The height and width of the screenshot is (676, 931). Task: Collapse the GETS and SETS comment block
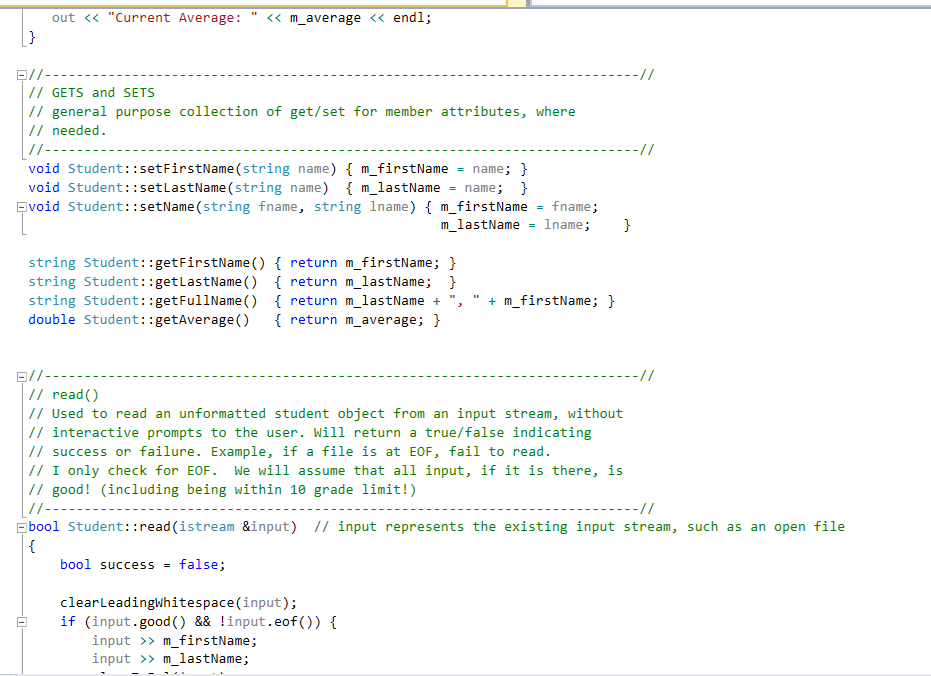click(22, 75)
